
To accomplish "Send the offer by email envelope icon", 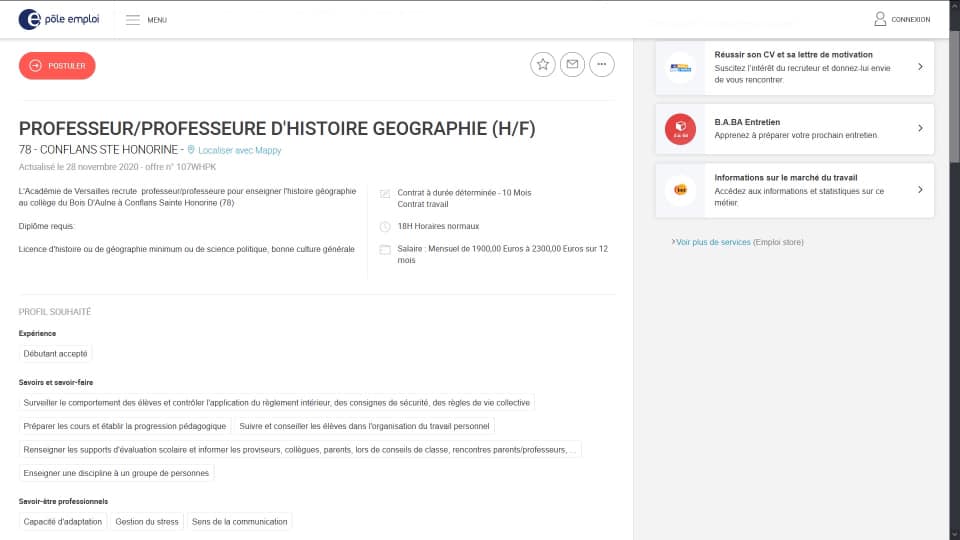I will point(572,64).
